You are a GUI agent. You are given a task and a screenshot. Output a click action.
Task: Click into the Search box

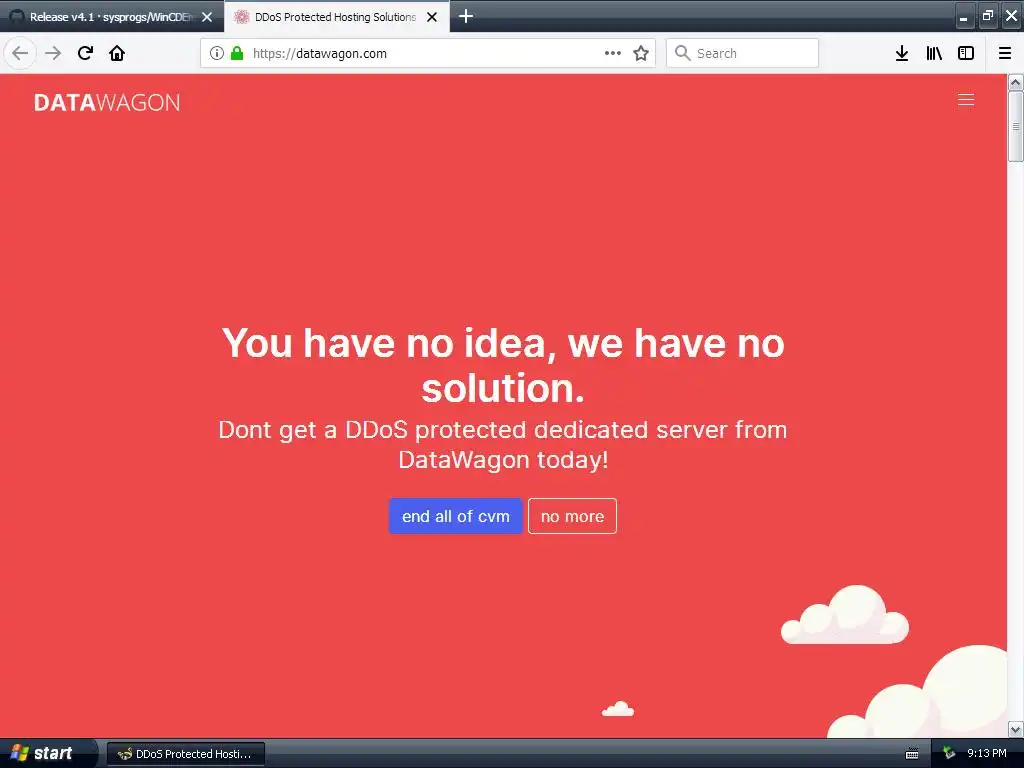pos(742,53)
